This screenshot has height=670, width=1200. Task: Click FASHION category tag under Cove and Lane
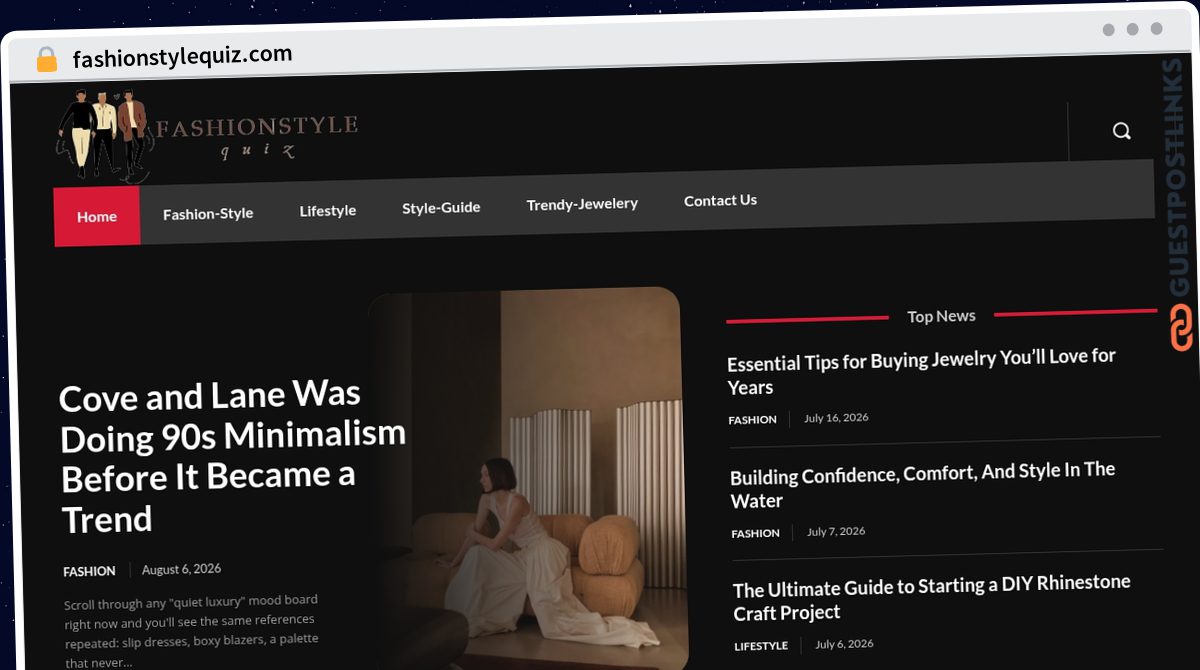89,572
